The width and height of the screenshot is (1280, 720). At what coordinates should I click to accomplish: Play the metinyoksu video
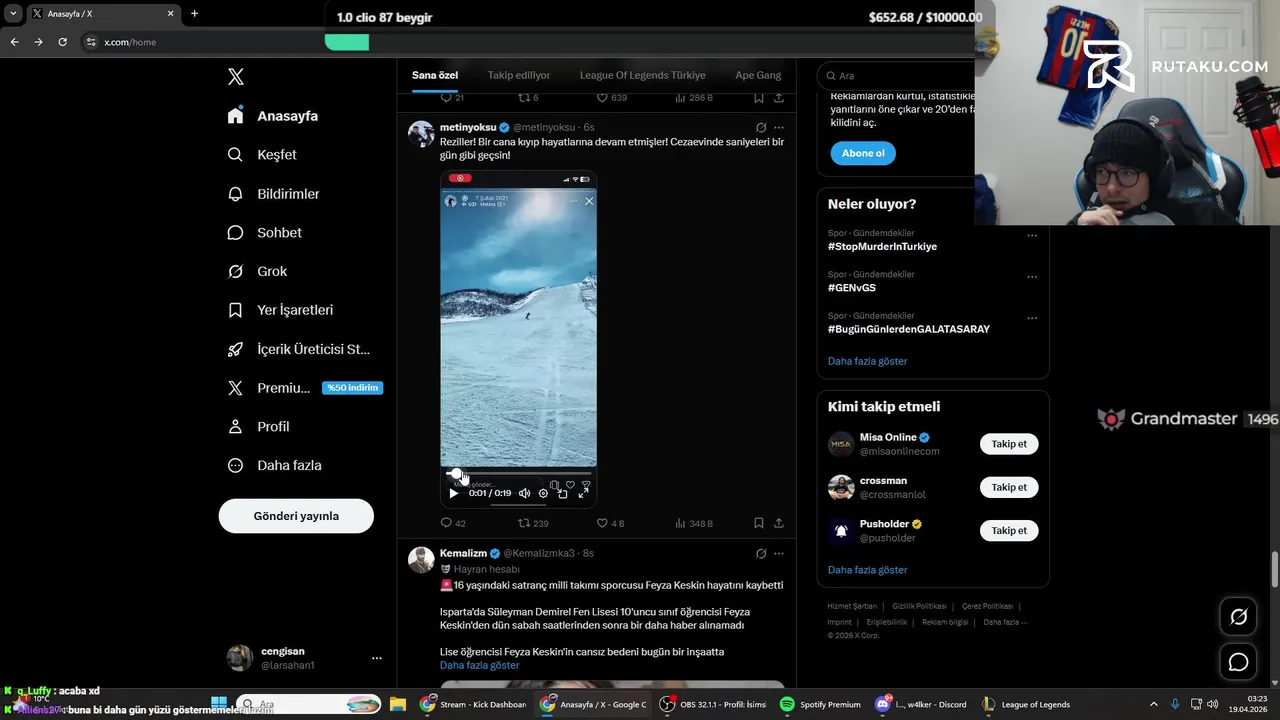coord(453,493)
